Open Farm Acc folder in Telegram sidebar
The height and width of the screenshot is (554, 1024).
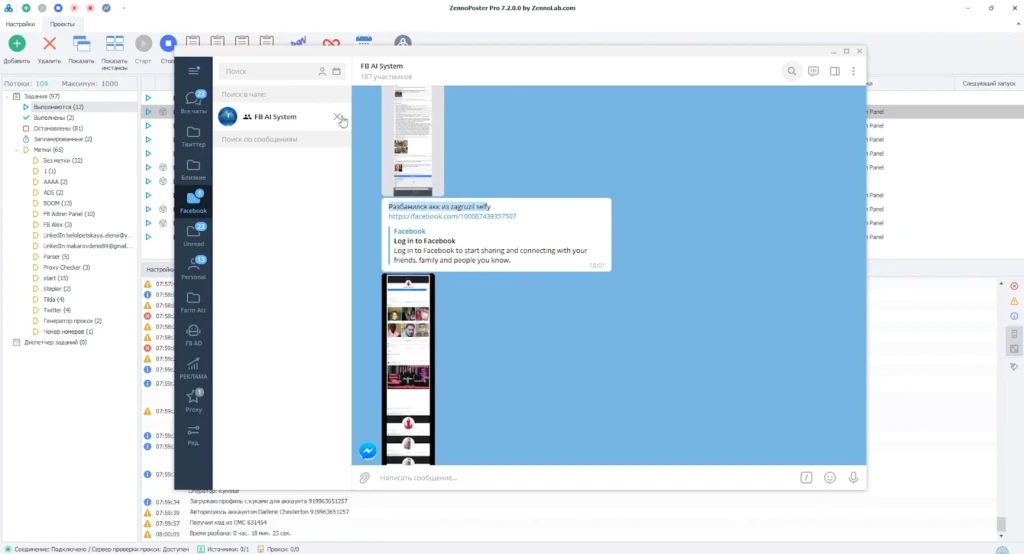(193, 302)
